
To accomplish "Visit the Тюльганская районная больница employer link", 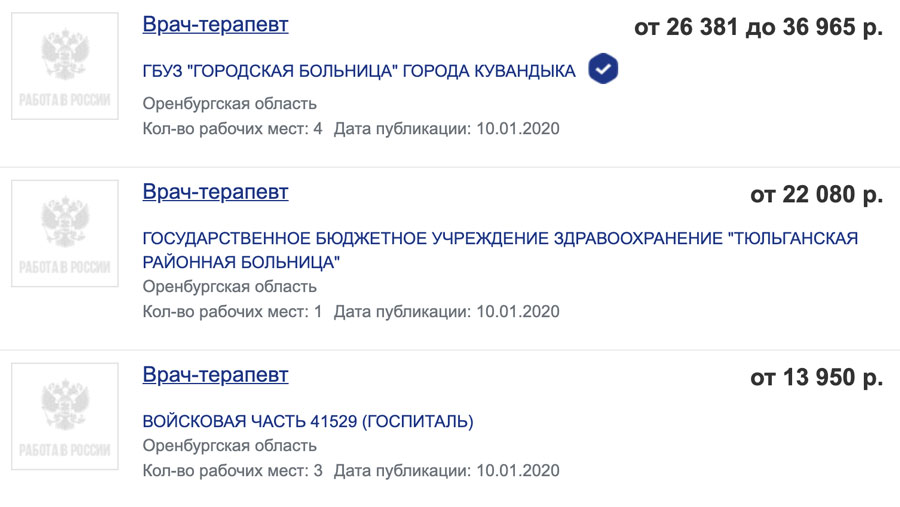I will coord(500,250).
